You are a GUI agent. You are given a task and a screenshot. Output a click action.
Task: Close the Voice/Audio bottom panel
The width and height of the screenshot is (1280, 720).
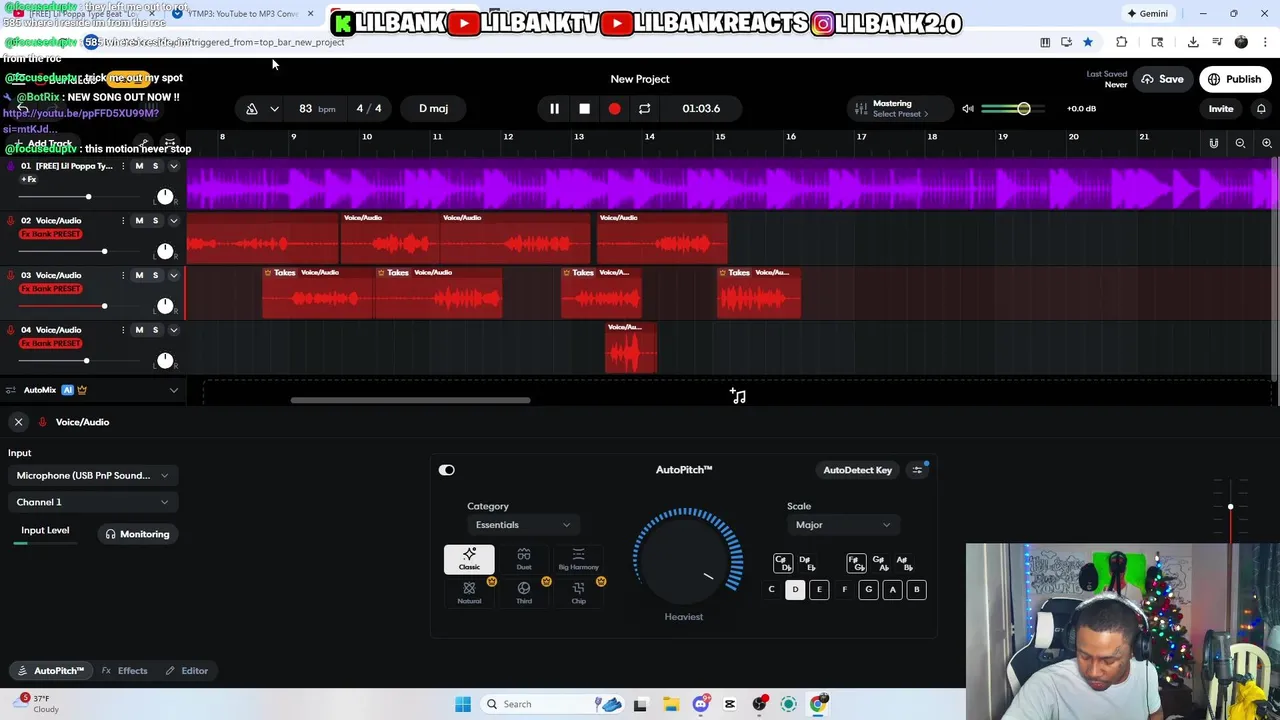click(18, 422)
